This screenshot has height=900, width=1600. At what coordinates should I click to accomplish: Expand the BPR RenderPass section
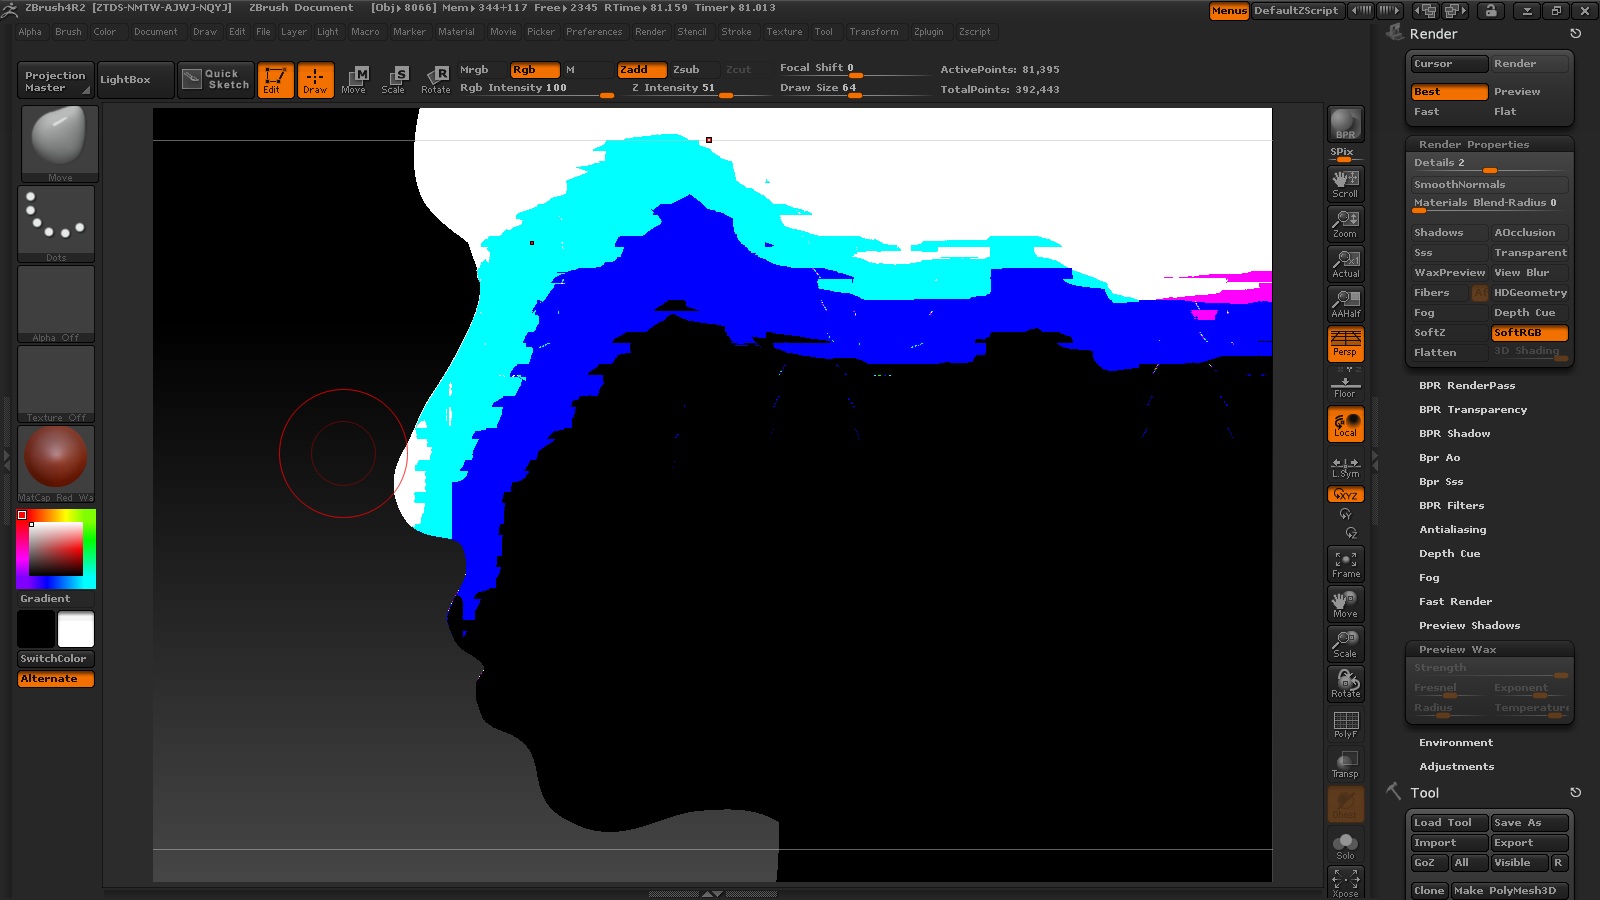tap(1466, 386)
